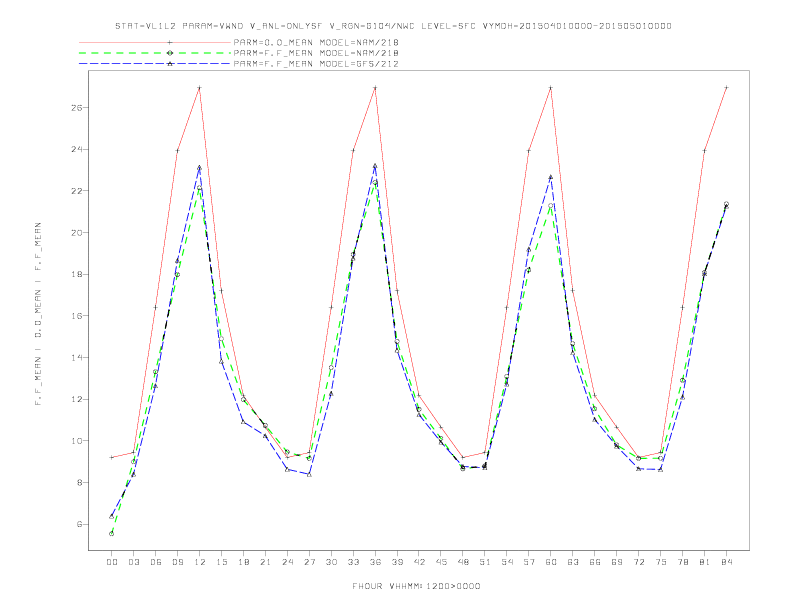Click y-axis tick label 24
The image size is (792, 612).
[77, 149]
